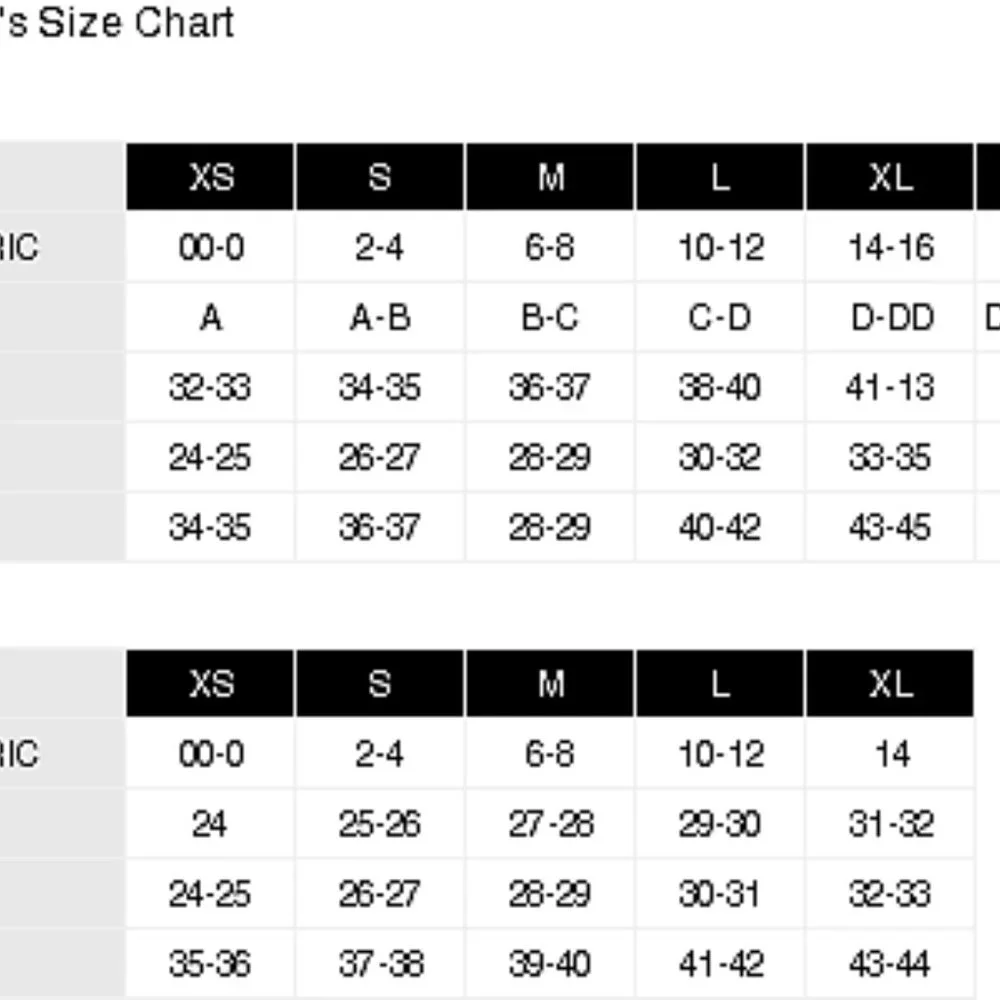Screen dimensions: 1000x1000
Task: Click the 38-40 measurement cell
Action: [x=720, y=387]
